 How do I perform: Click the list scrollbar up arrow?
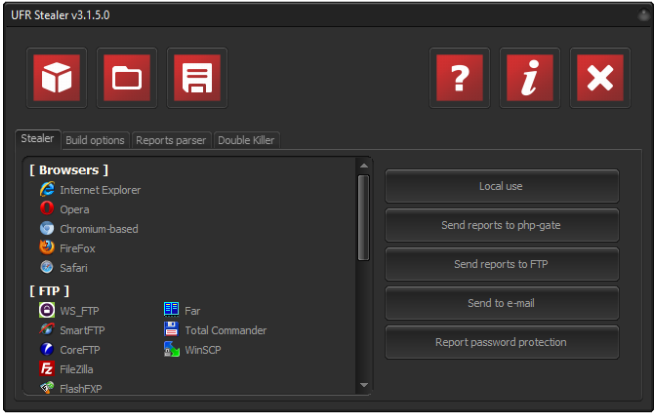(x=364, y=166)
